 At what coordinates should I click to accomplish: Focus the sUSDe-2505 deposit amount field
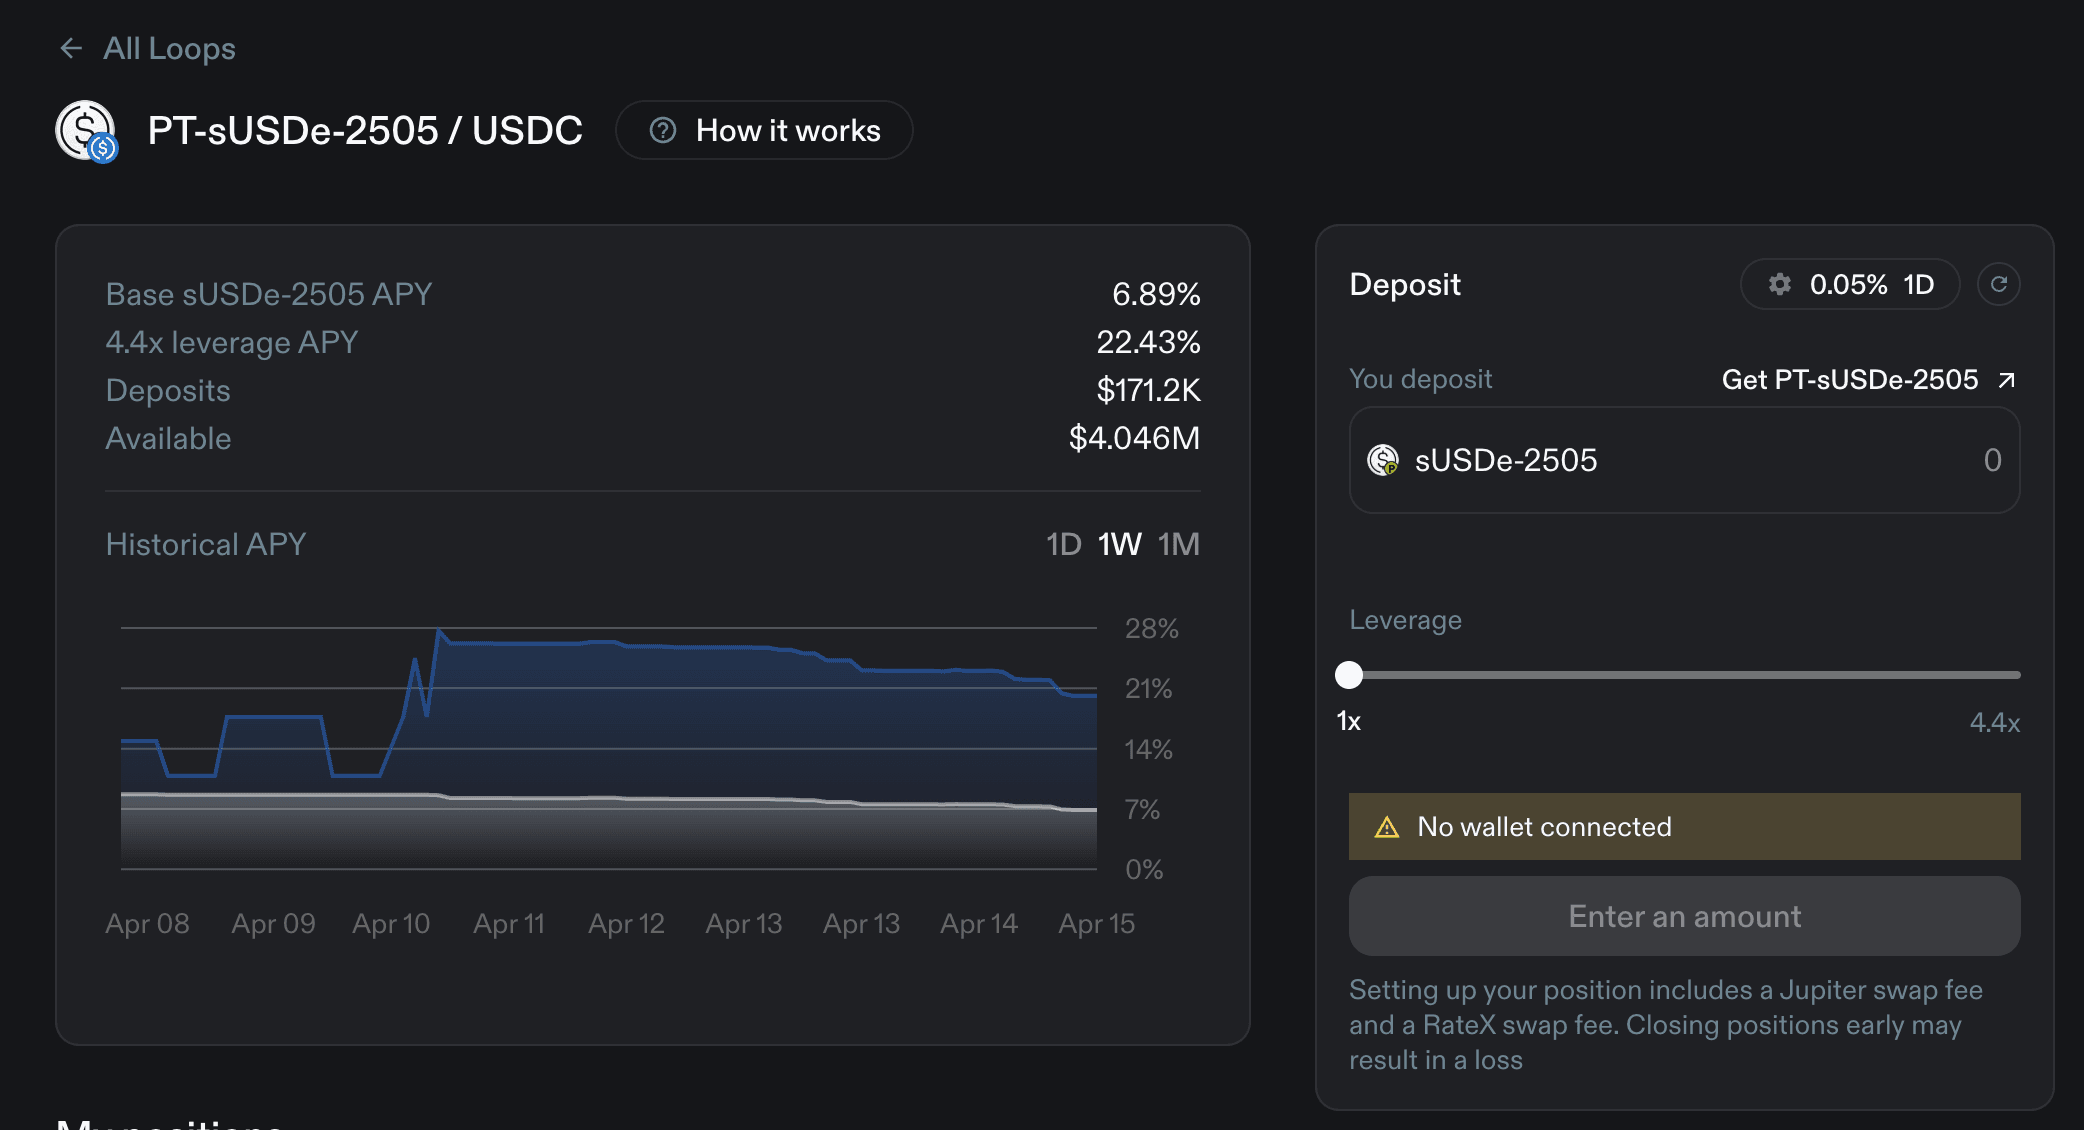[x=1800, y=460]
